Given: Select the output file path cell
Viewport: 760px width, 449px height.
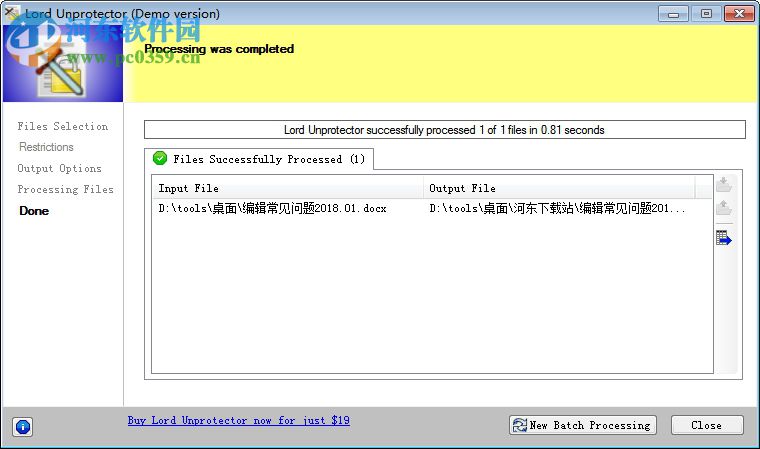Looking at the screenshot, I should tap(557, 208).
